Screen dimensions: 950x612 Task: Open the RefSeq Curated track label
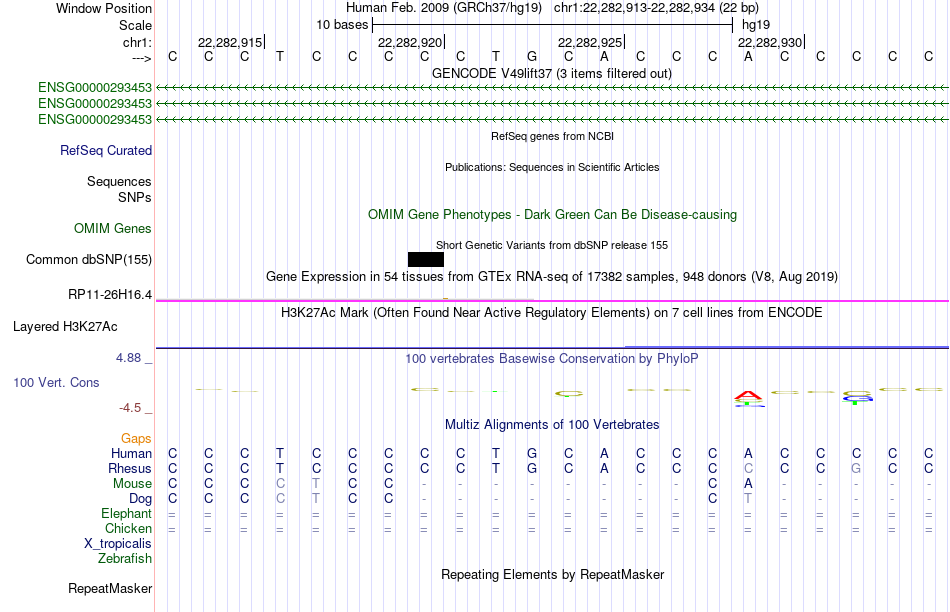point(106,150)
